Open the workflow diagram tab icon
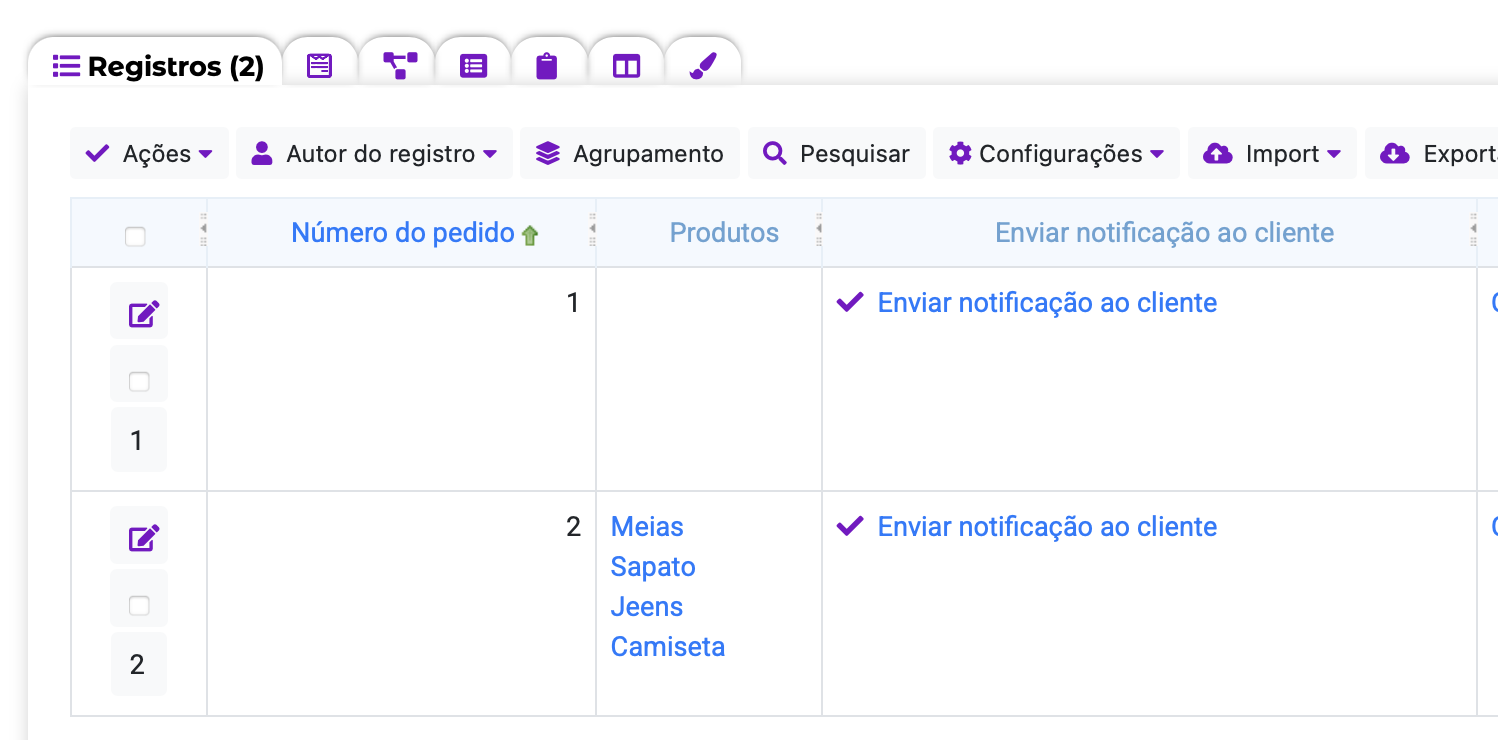This screenshot has width=1498, height=740. 400,67
